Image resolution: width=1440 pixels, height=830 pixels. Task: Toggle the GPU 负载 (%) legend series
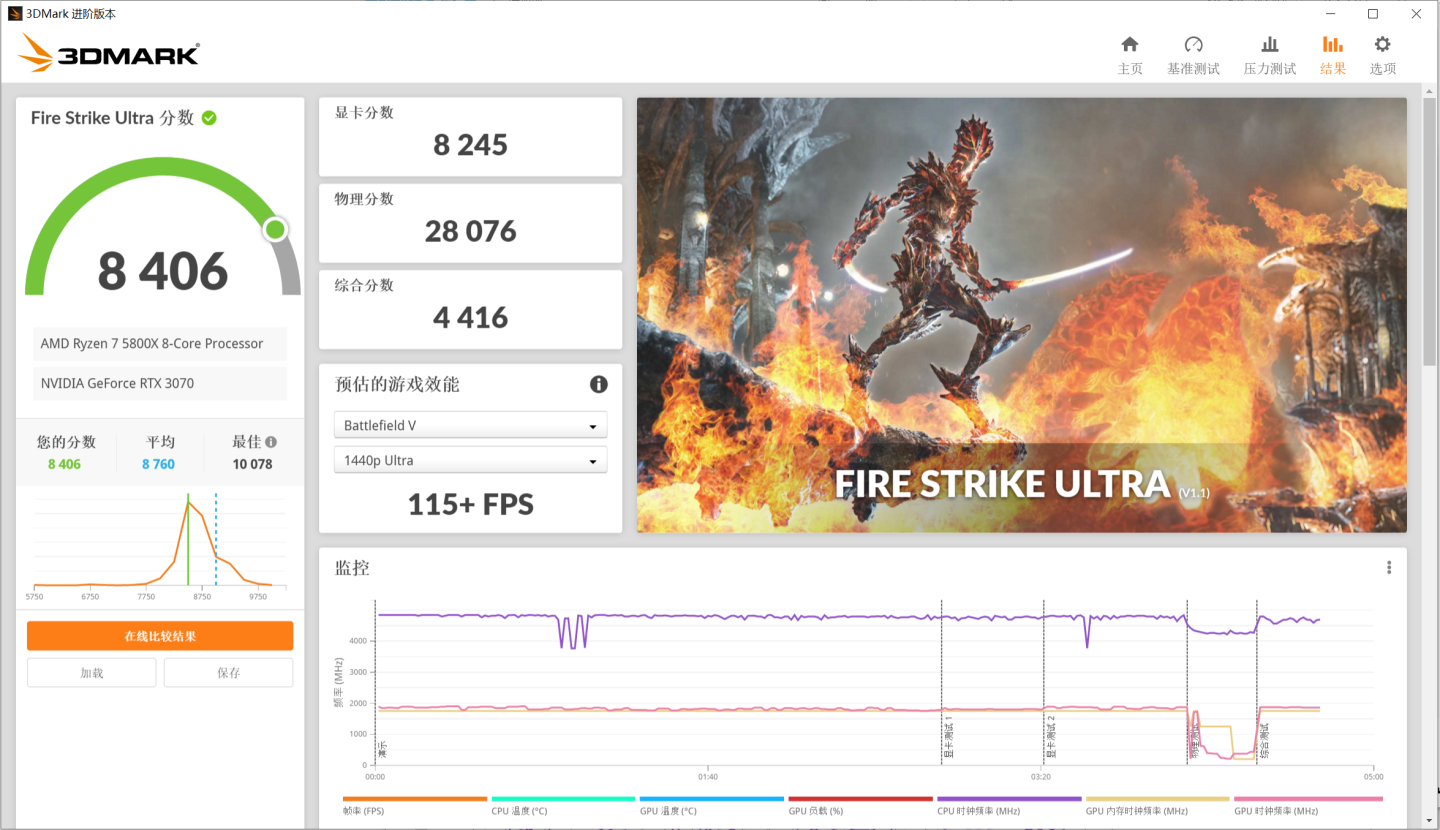point(860,806)
